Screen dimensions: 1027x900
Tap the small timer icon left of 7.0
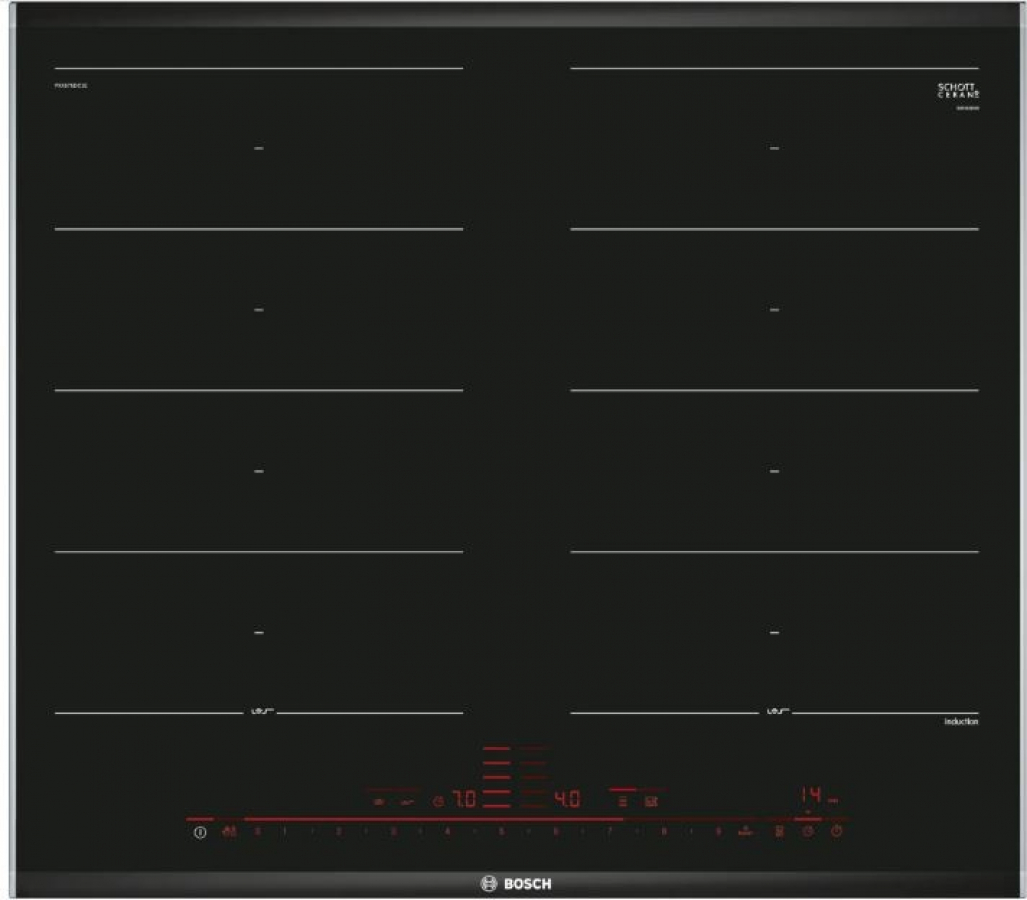(438, 801)
